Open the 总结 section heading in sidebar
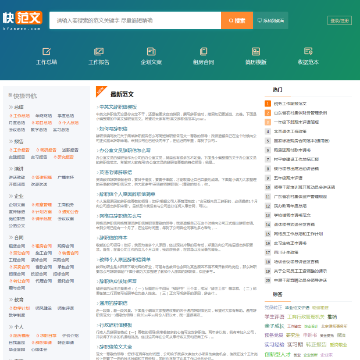 [x=18, y=107]
